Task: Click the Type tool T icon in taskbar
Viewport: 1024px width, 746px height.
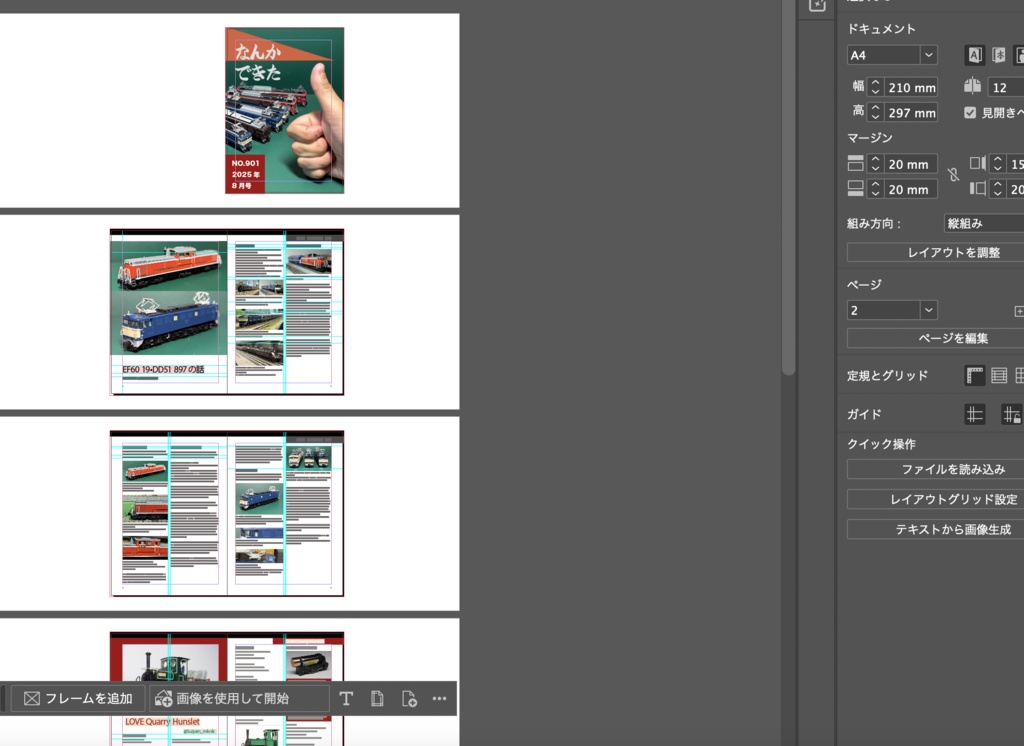Action: click(346, 698)
